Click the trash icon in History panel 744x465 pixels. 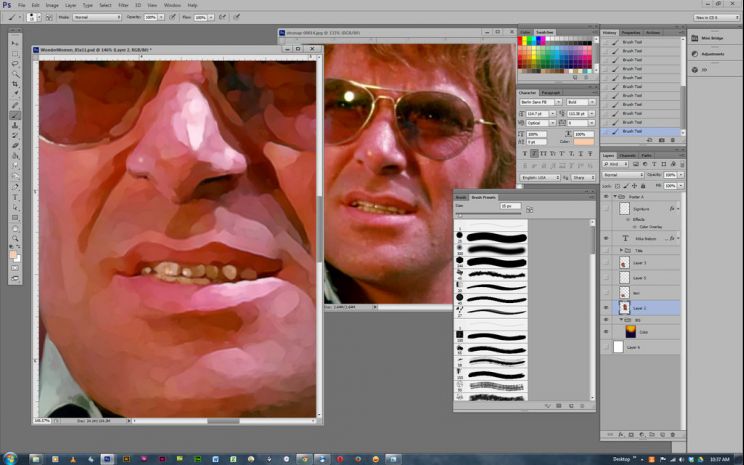tap(672, 140)
